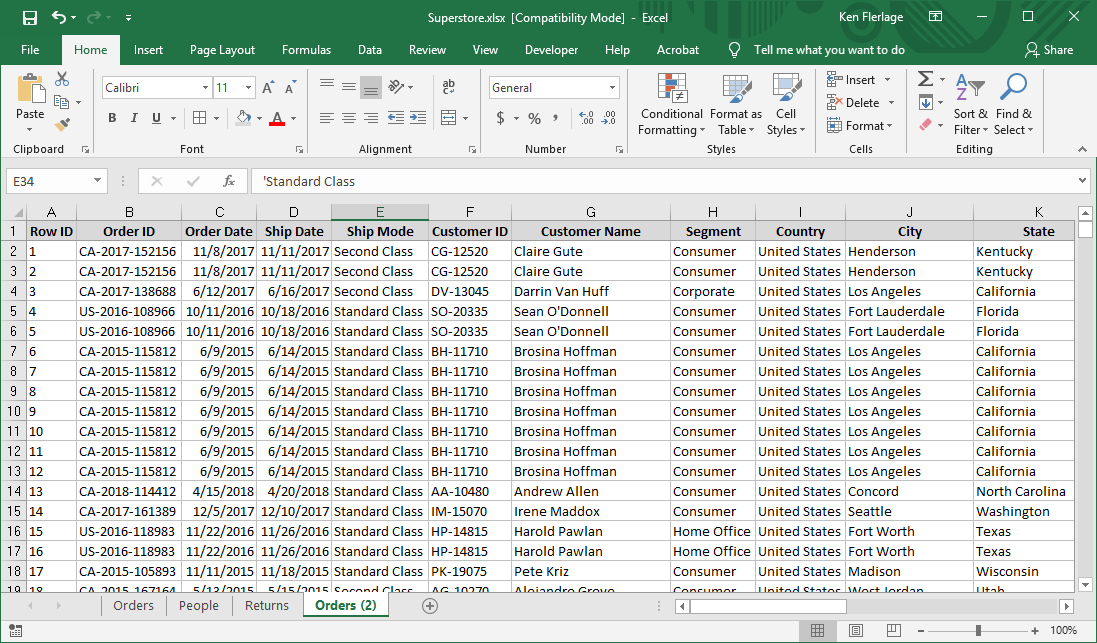Click in Tell me what you want to do
This screenshot has width=1097, height=643.
click(x=828, y=50)
